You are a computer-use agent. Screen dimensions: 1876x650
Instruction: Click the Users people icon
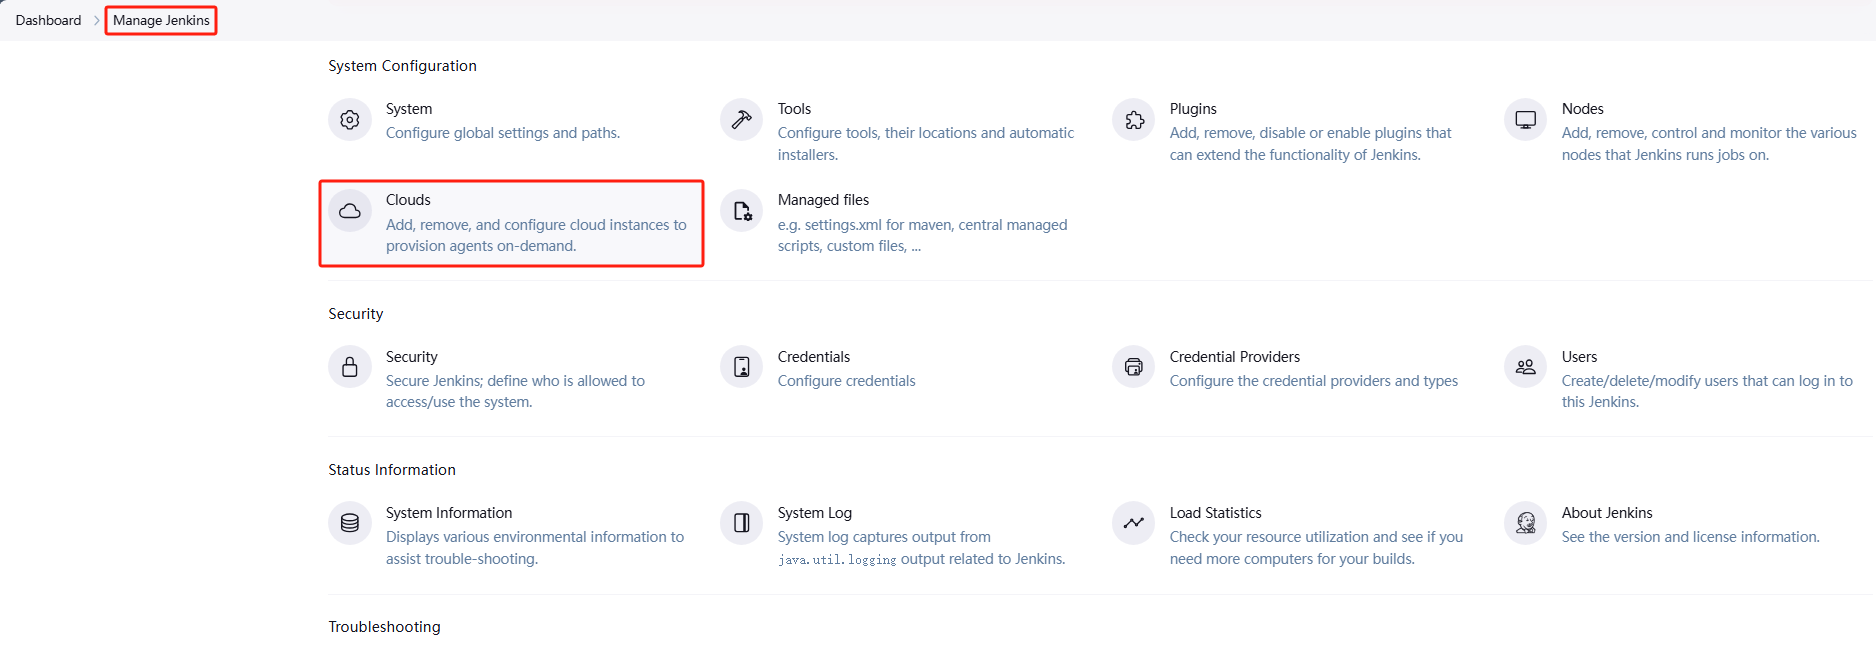coord(1526,367)
